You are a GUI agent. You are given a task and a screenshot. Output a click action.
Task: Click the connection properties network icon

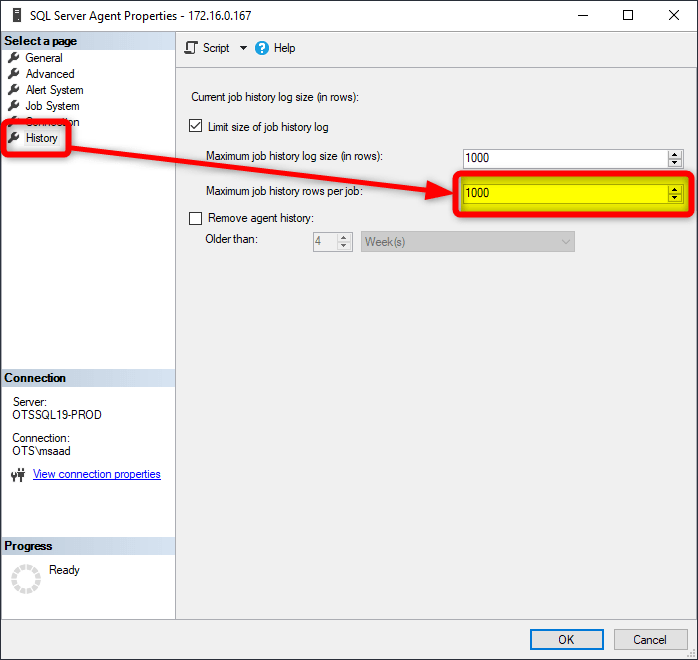(x=17, y=475)
